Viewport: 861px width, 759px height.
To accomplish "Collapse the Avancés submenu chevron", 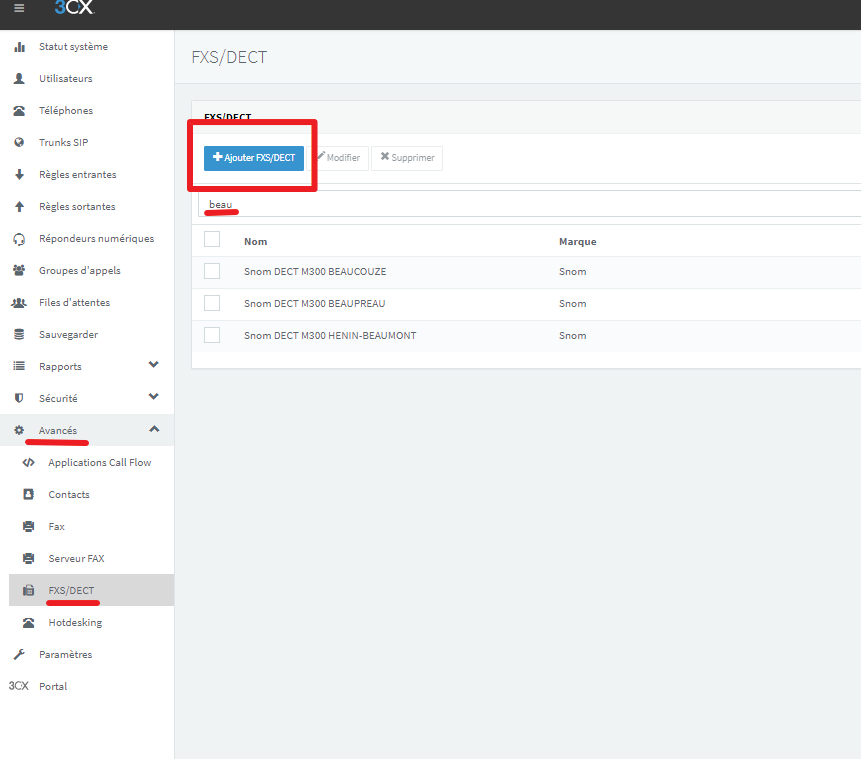I will tap(154, 429).
